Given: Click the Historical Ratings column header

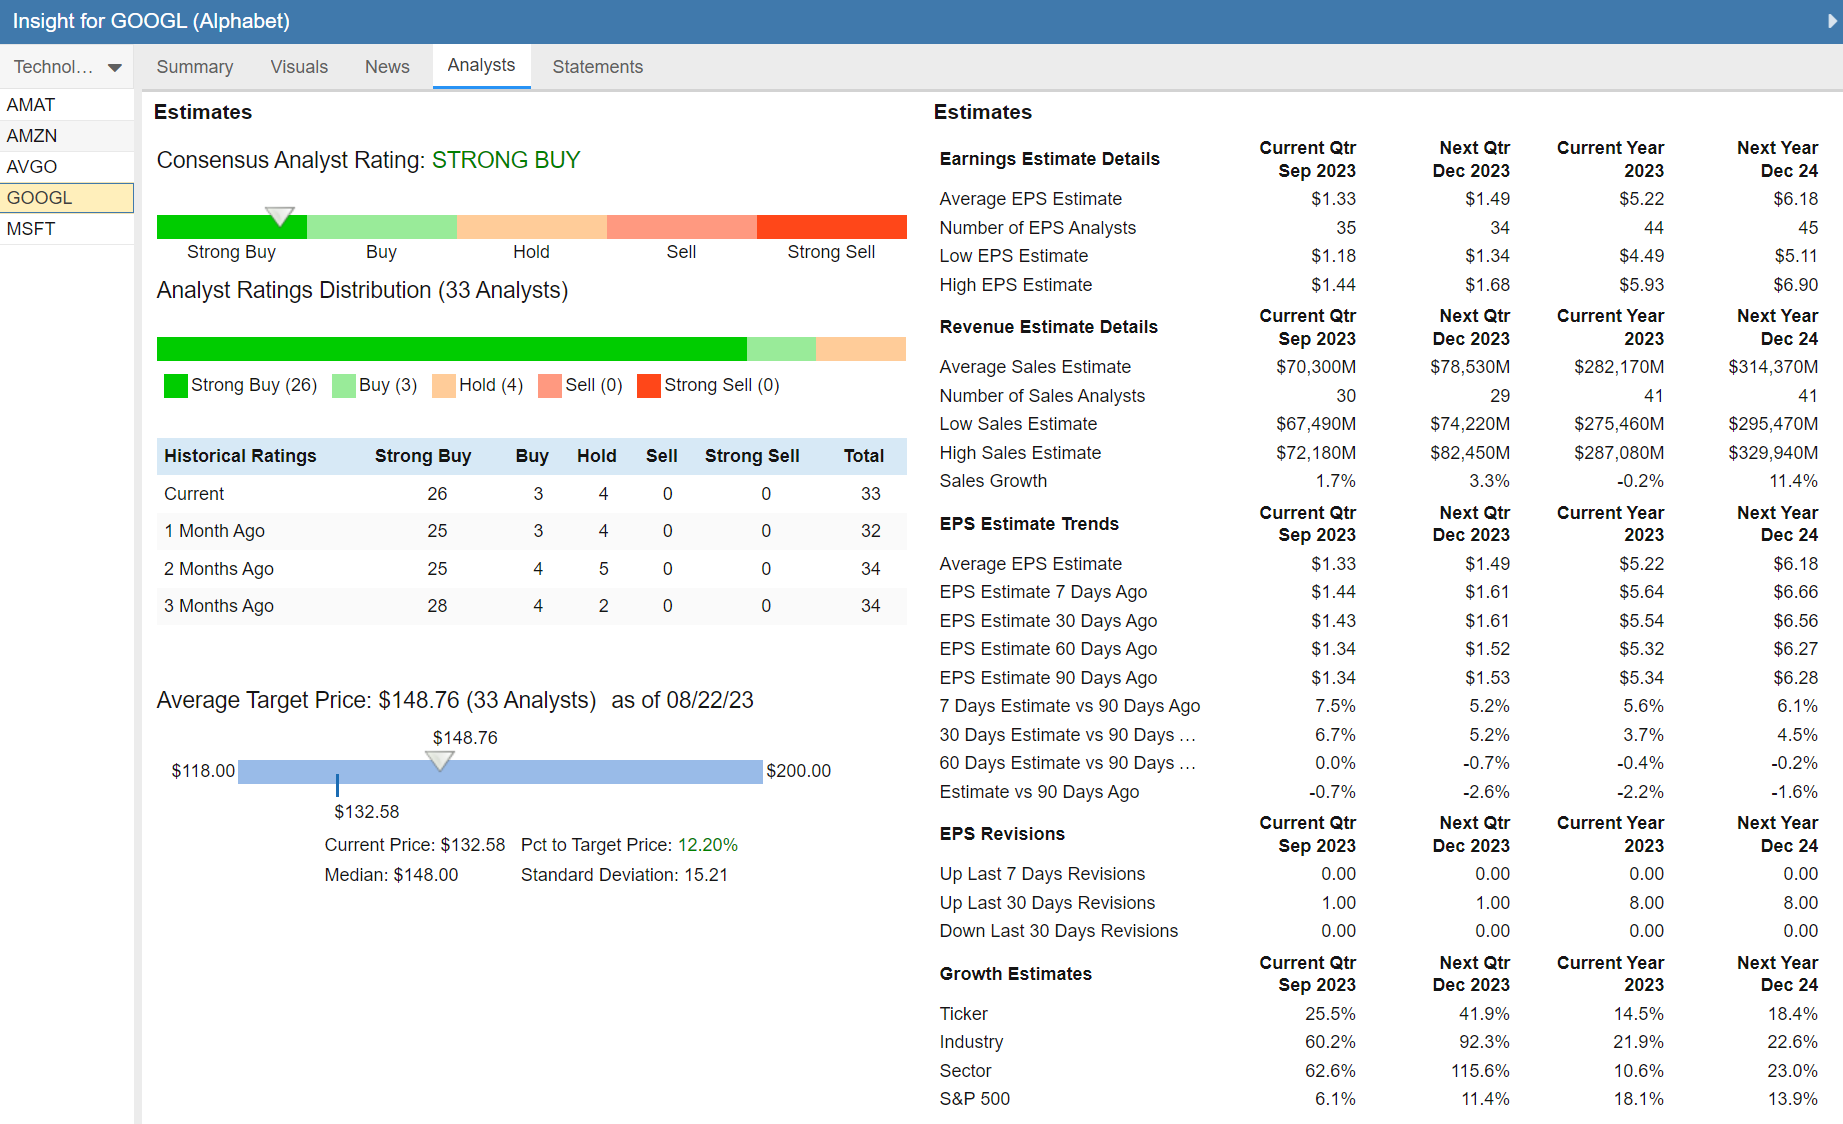Looking at the screenshot, I should click(240, 456).
